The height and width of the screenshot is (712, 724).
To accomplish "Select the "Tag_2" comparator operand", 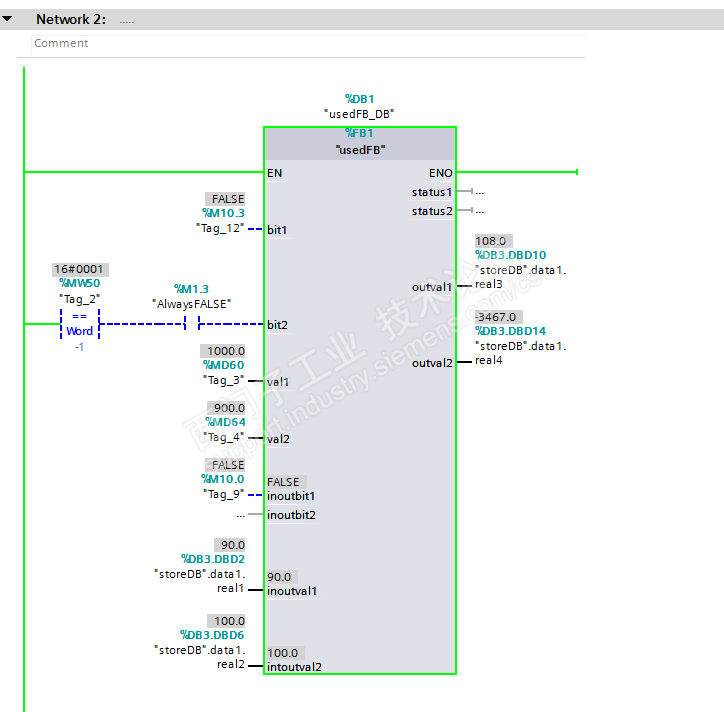I will tap(79, 299).
